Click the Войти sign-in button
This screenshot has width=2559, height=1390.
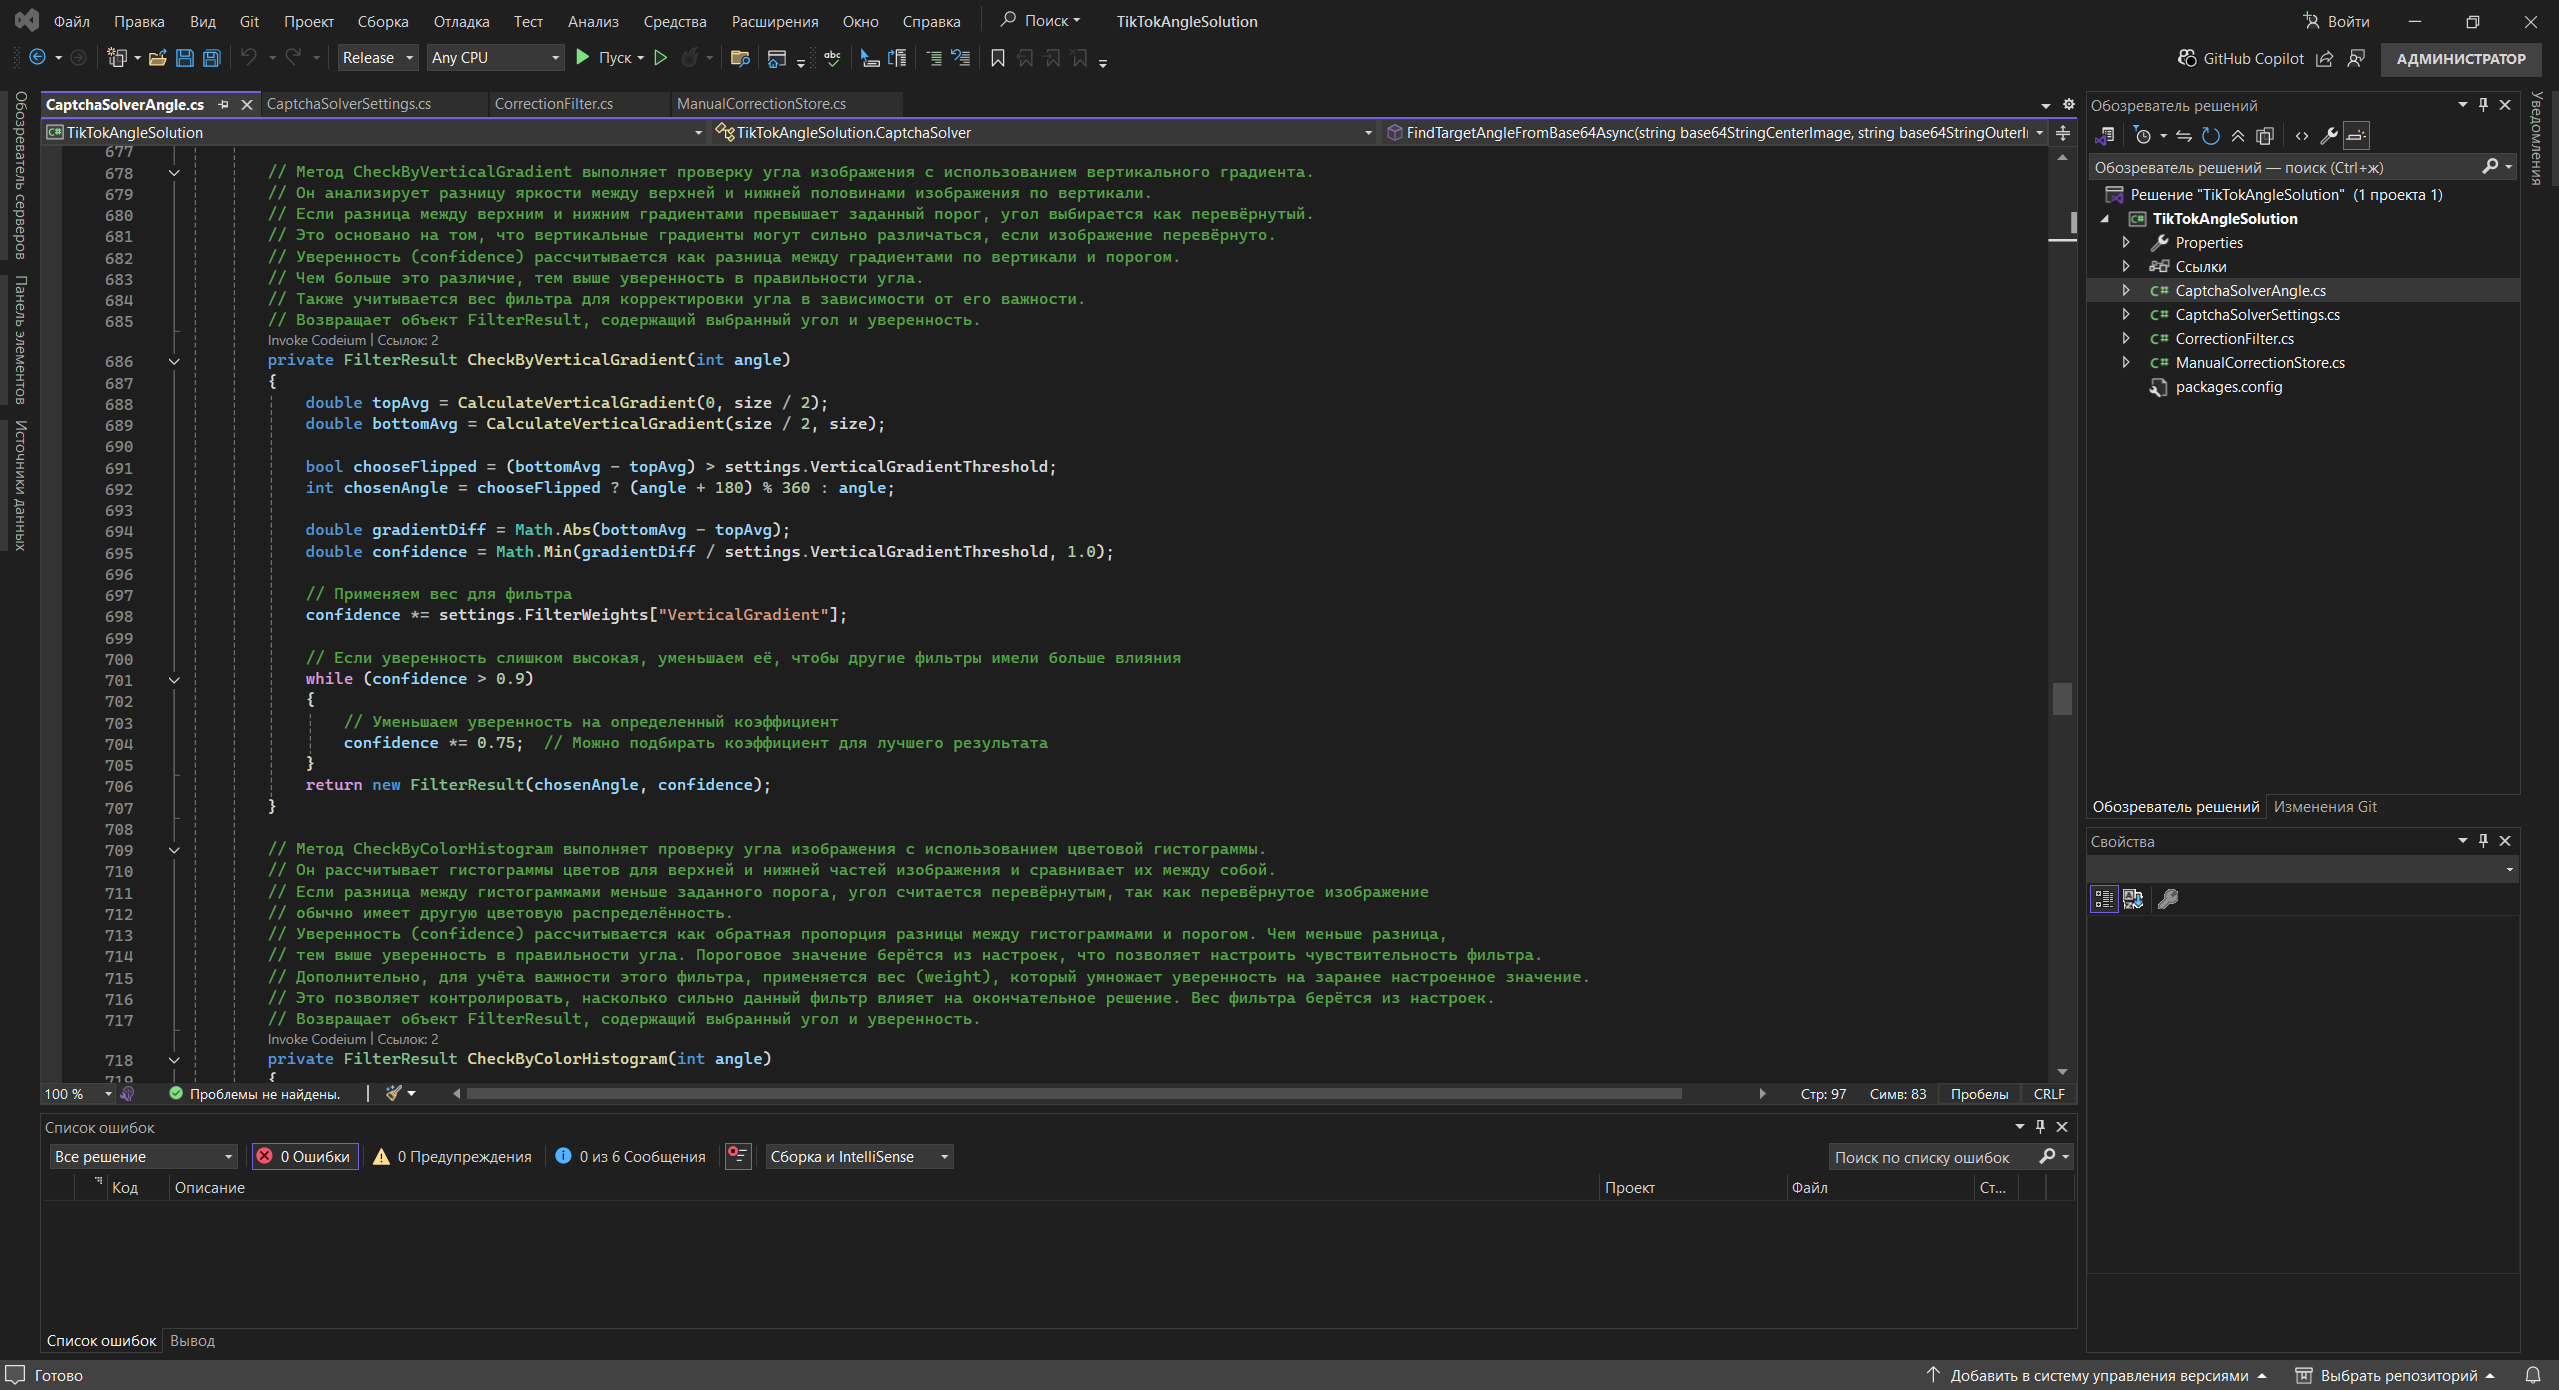click(x=2334, y=21)
